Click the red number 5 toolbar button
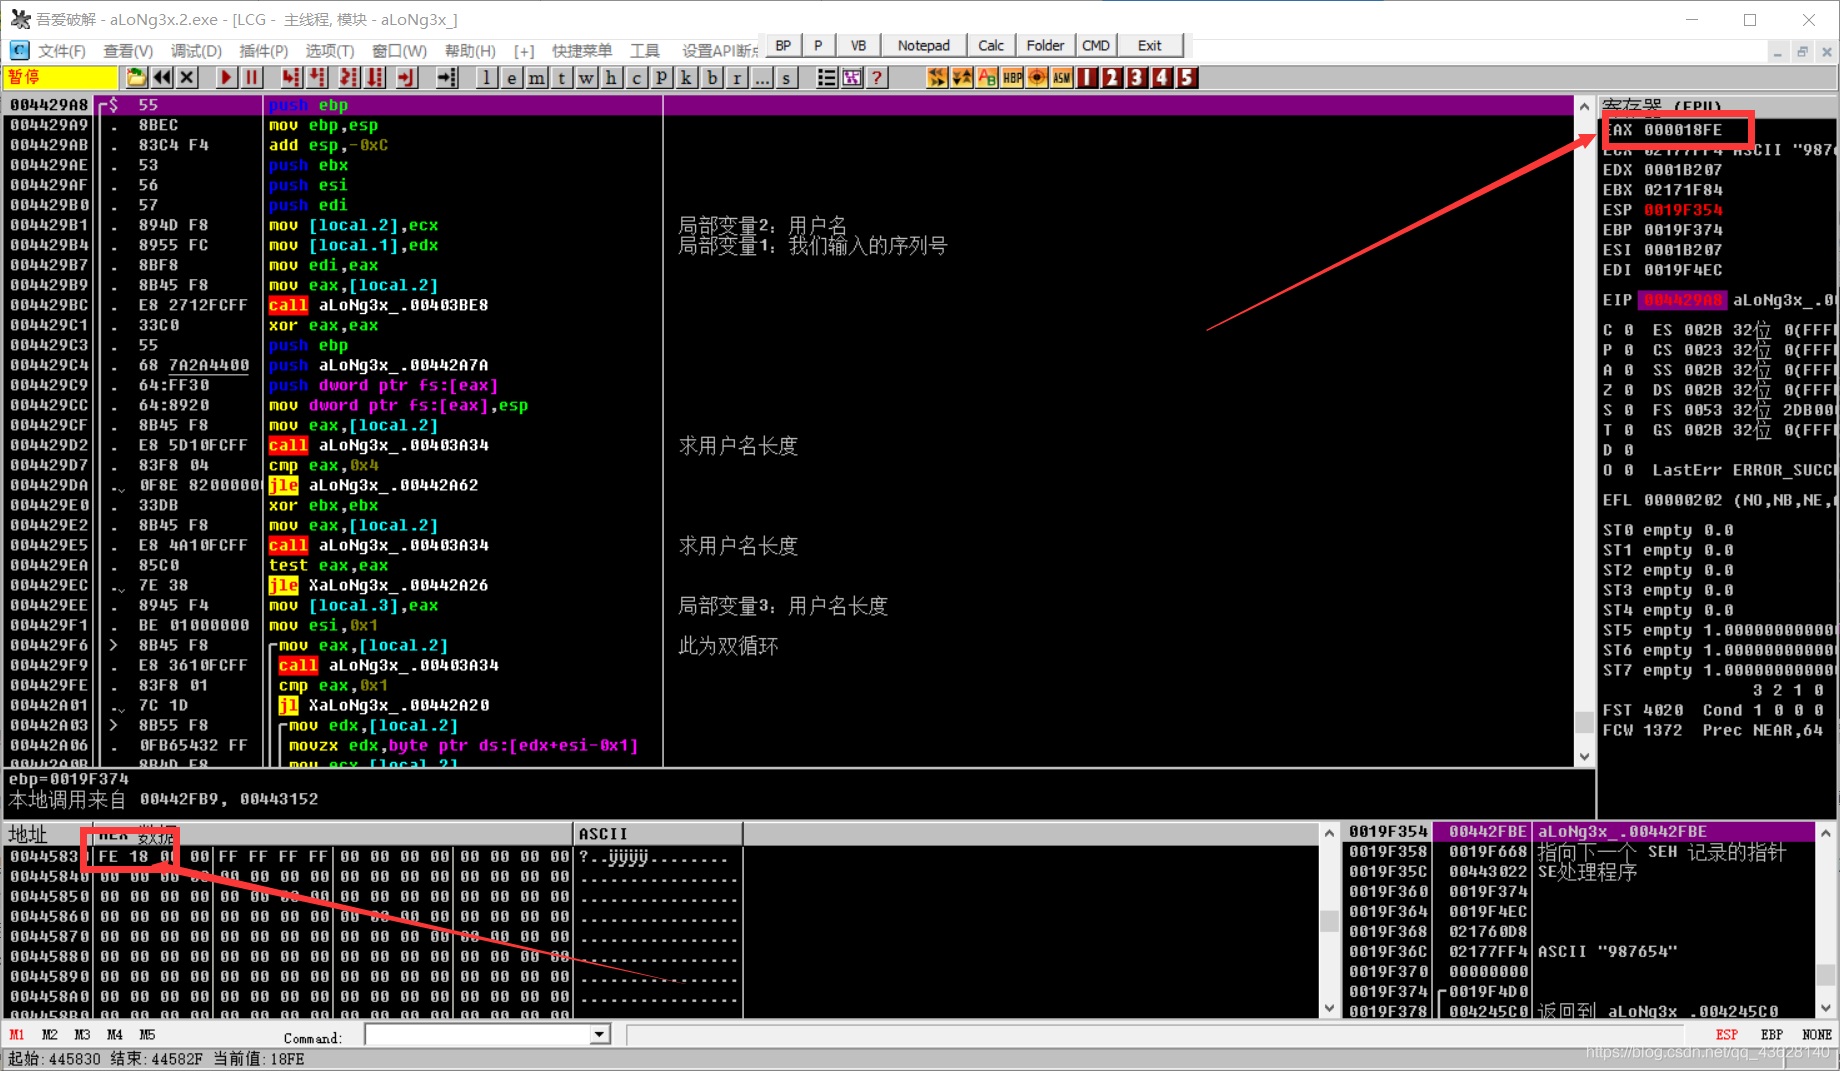This screenshot has width=1840, height=1071. coord(1187,78)
